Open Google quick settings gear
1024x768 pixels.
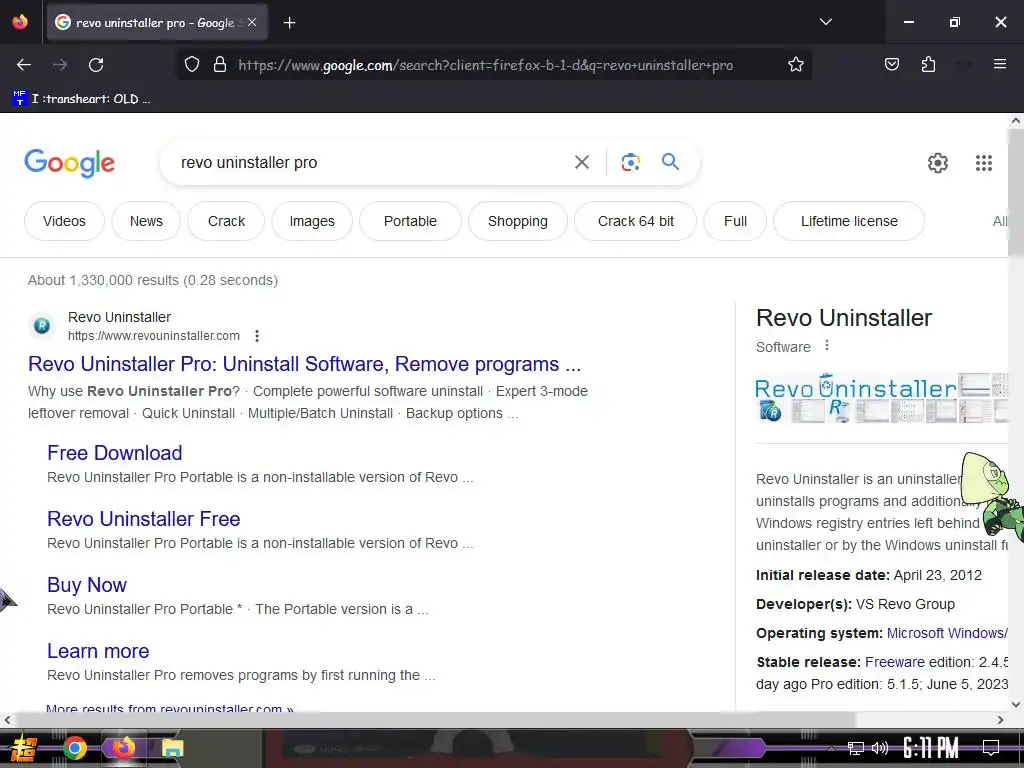[937, 163]
